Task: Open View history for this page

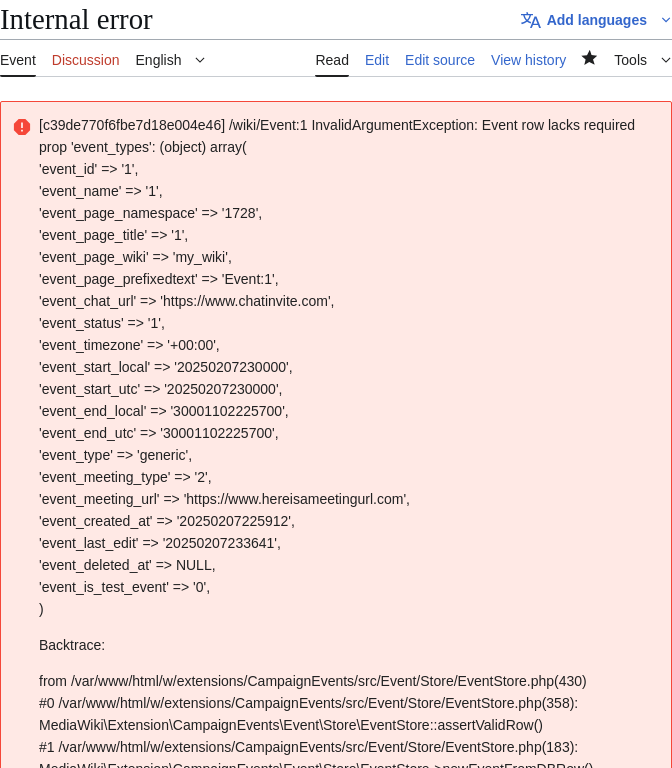Action: [x=528, y=60]
